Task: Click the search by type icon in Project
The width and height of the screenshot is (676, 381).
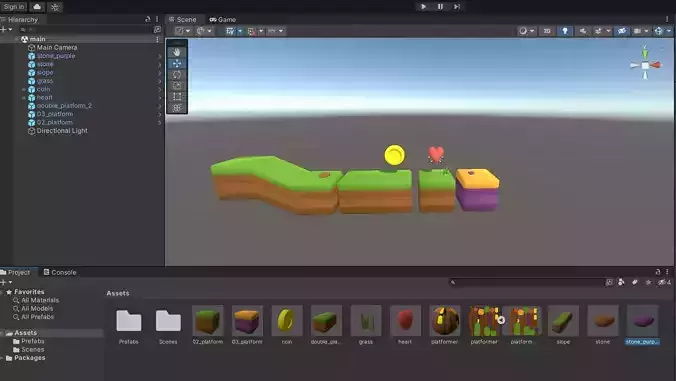Action: click(621, 282)
